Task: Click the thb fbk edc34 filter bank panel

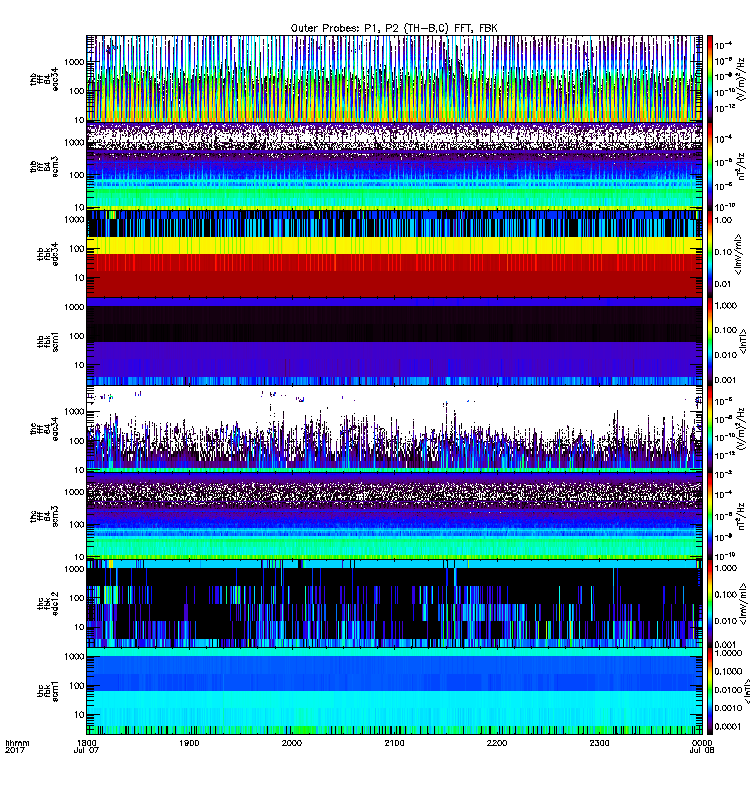Action: click(394, 253)
